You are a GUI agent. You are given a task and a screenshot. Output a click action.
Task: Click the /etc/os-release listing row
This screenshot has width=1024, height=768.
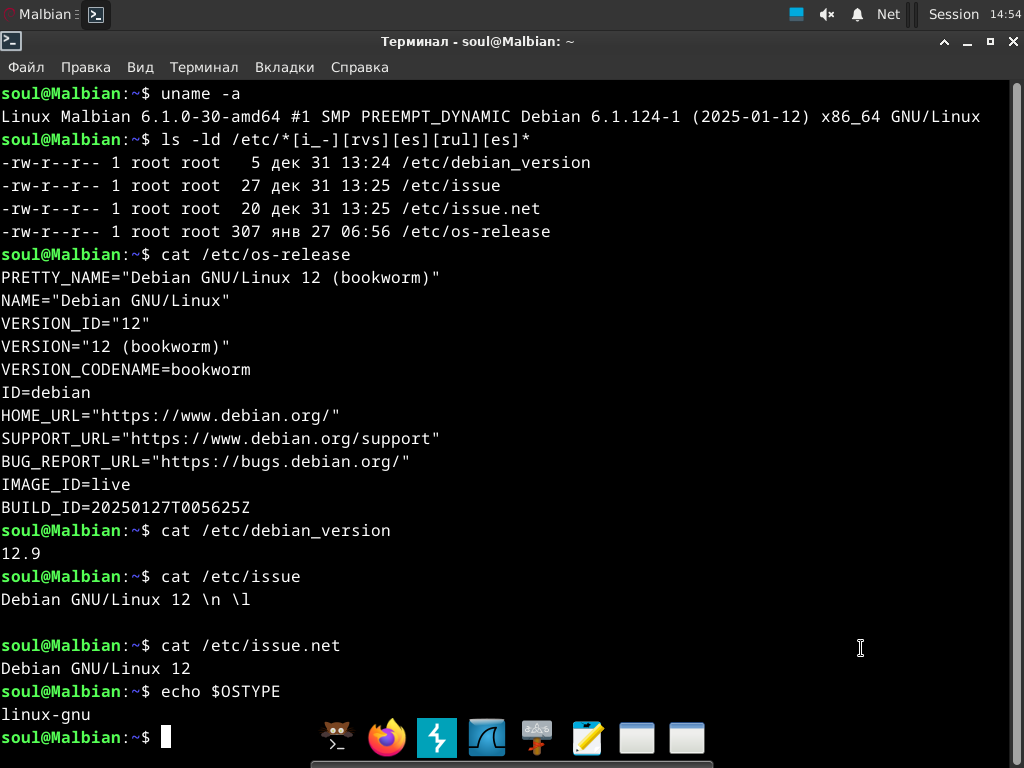tap(275, 232)
